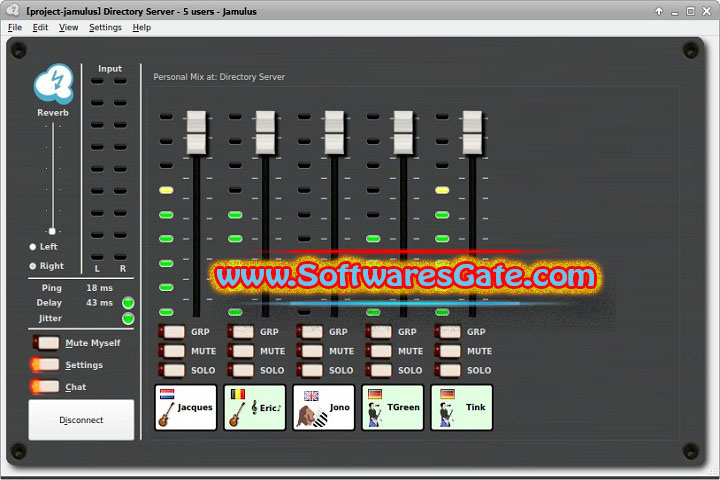Screen dimensions: 720x480
Task: Mute the TGreen channel
Action: (x=378, y=351)
